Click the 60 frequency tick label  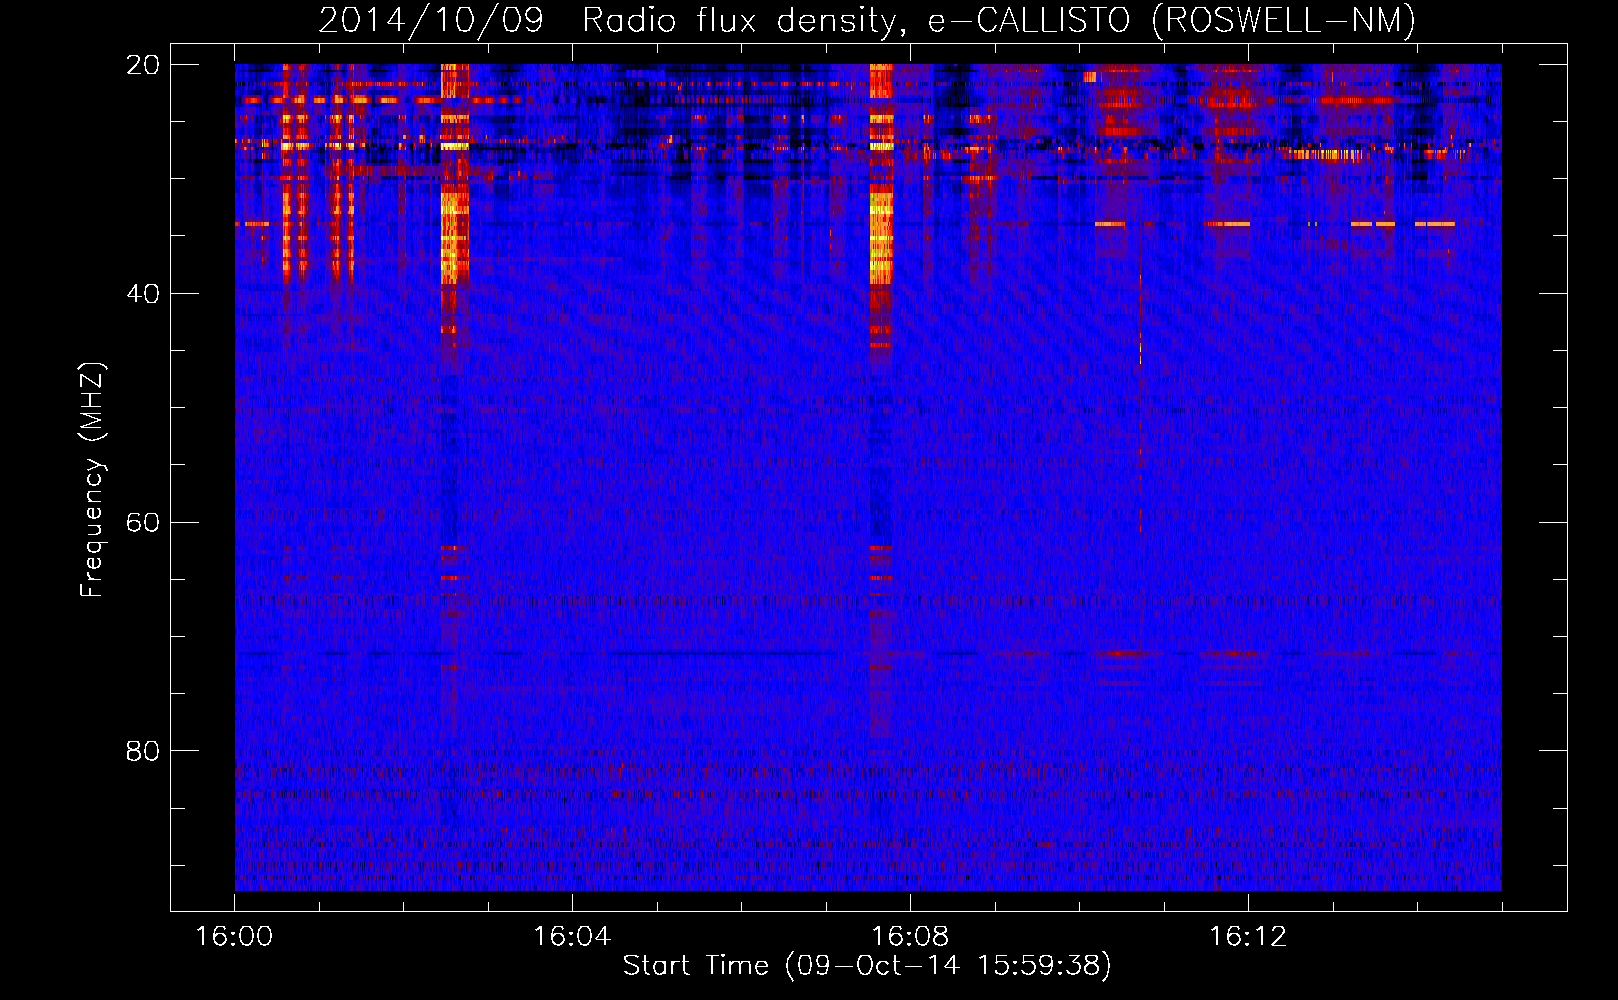point(143,523)
